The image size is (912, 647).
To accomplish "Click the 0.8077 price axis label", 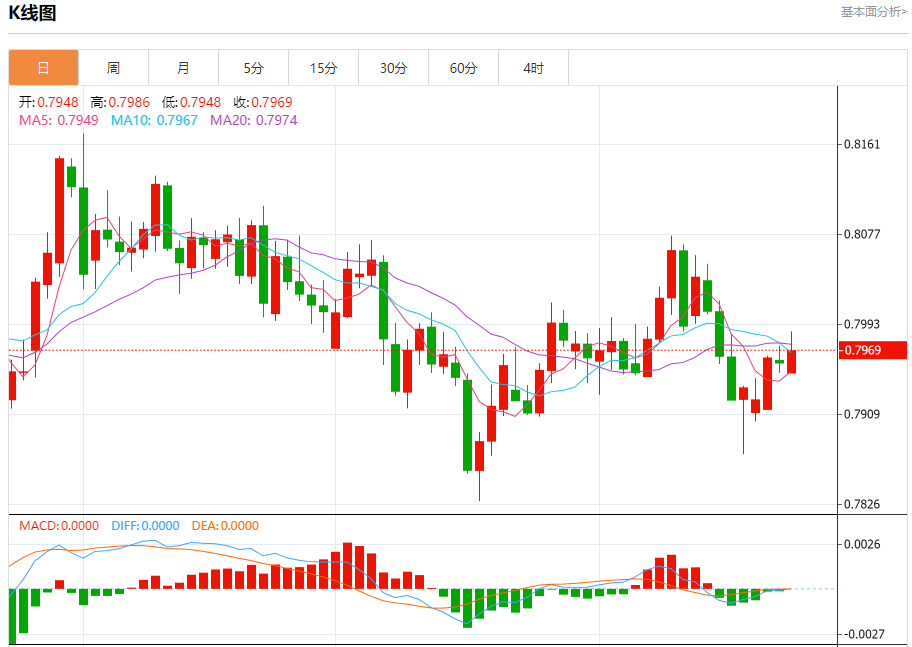I will coord(862,234).
